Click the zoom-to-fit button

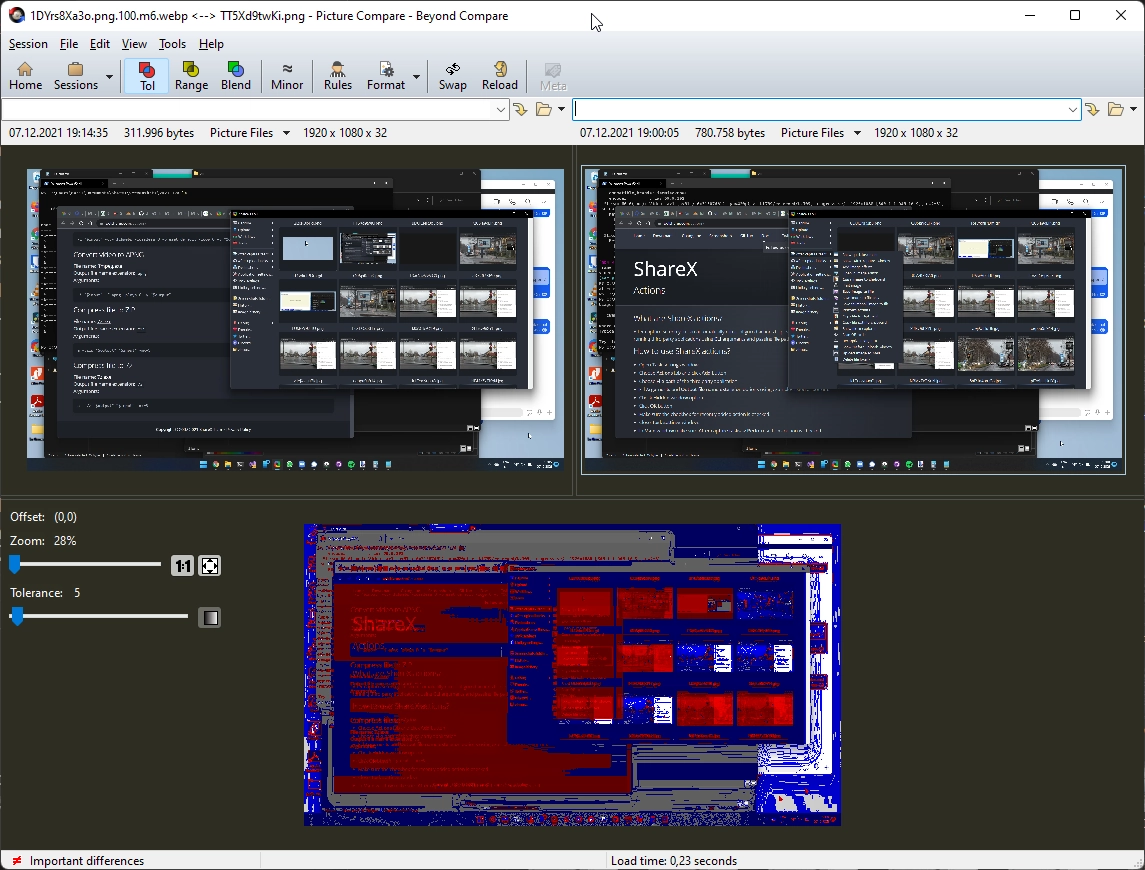(209, 566)
